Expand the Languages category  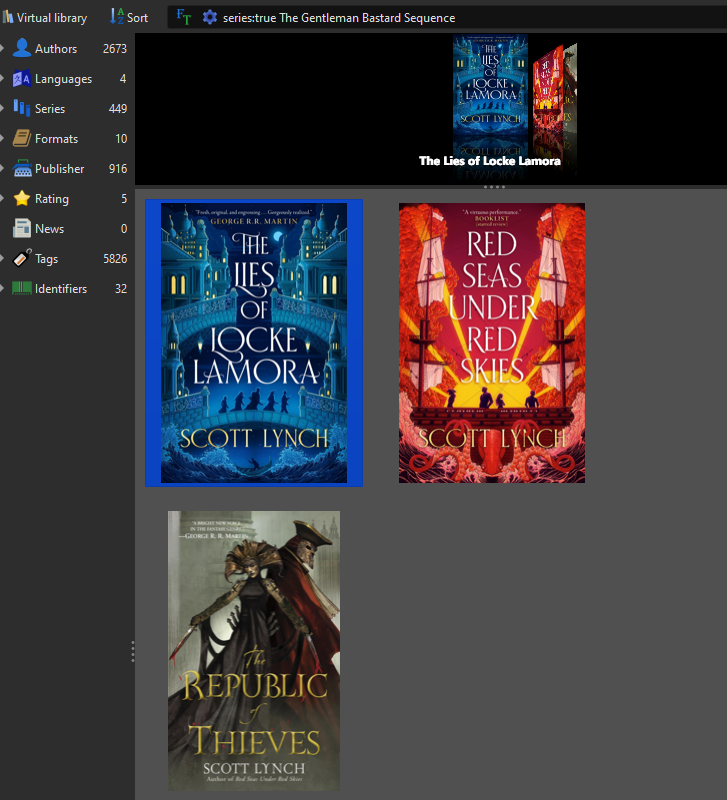tap(3, 79)
